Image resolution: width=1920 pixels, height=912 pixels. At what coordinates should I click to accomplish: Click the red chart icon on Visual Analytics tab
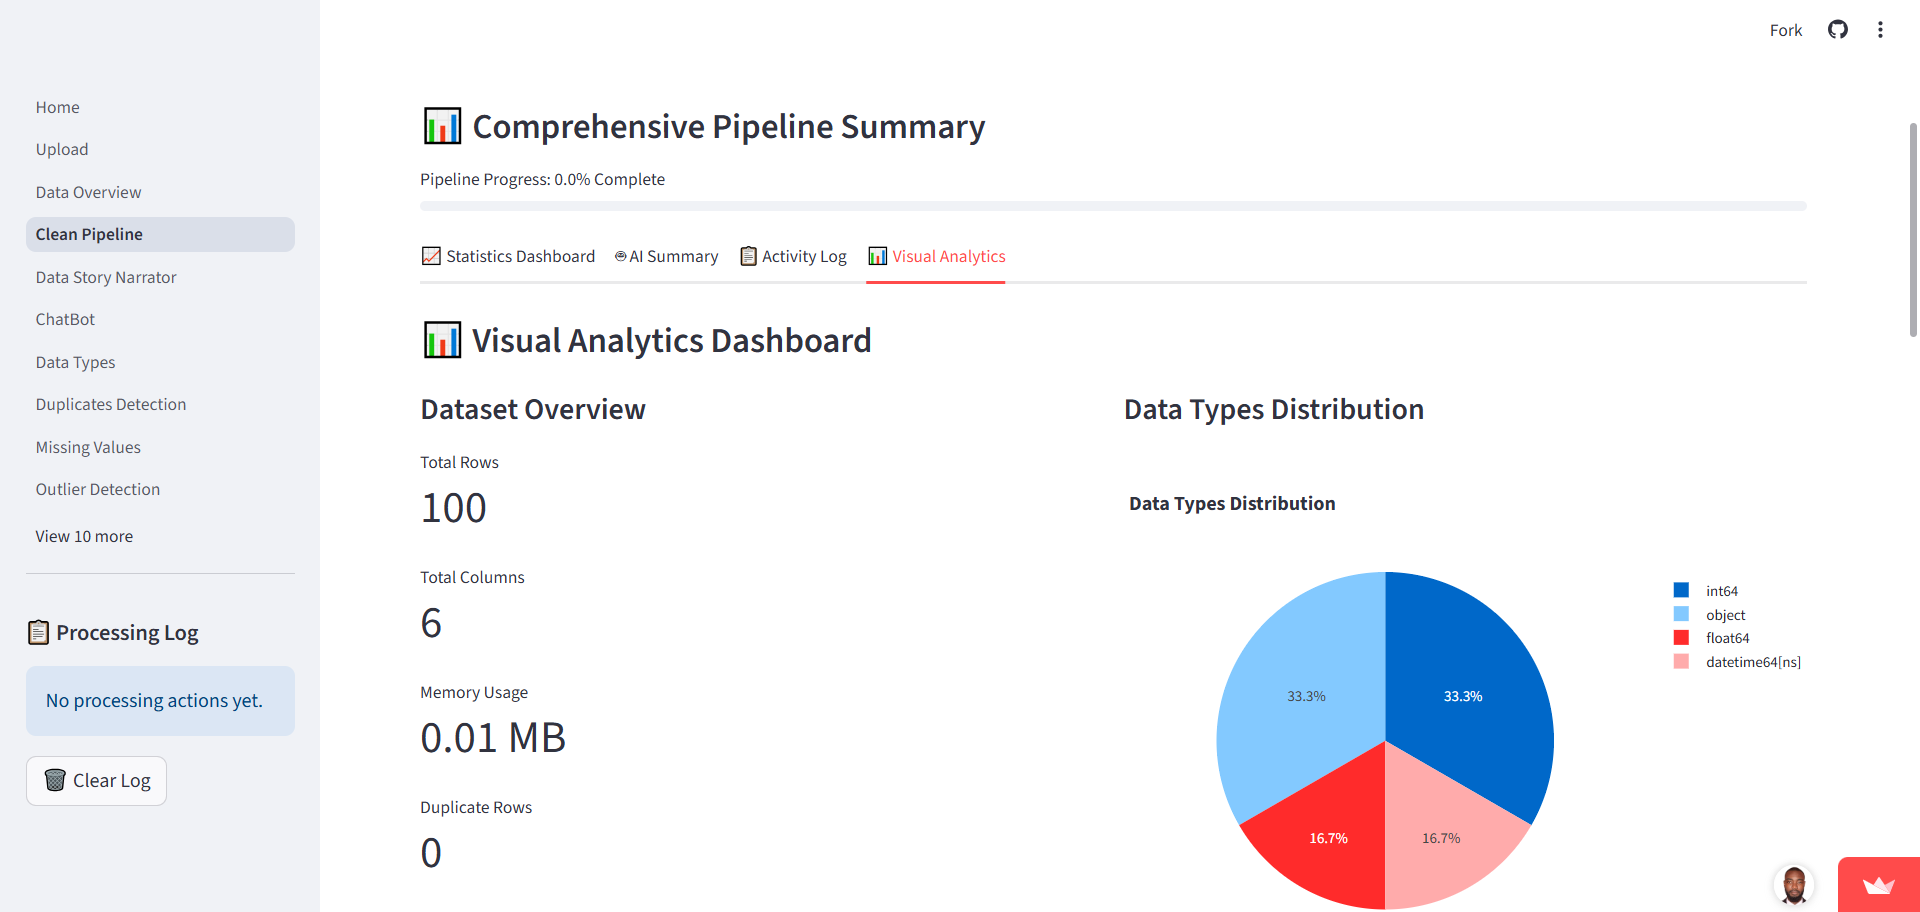pos(878,257)
